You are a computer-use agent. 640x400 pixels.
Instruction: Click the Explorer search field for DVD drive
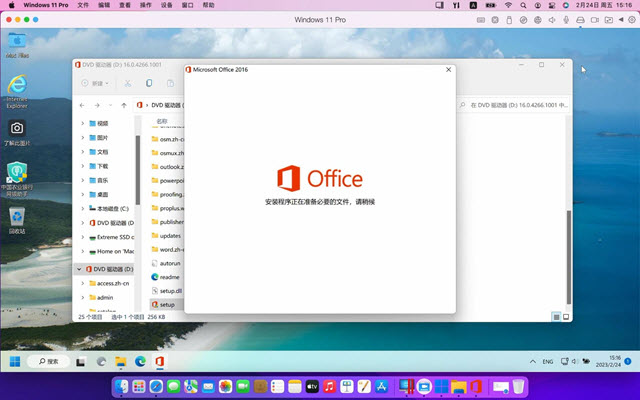coord(514,105)
